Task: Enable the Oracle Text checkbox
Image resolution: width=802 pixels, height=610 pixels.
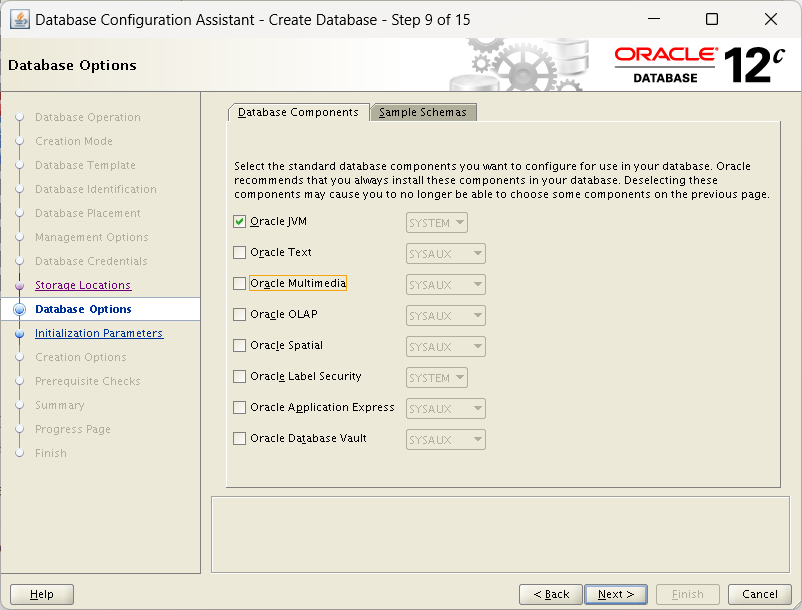Action: coord(239,253)
